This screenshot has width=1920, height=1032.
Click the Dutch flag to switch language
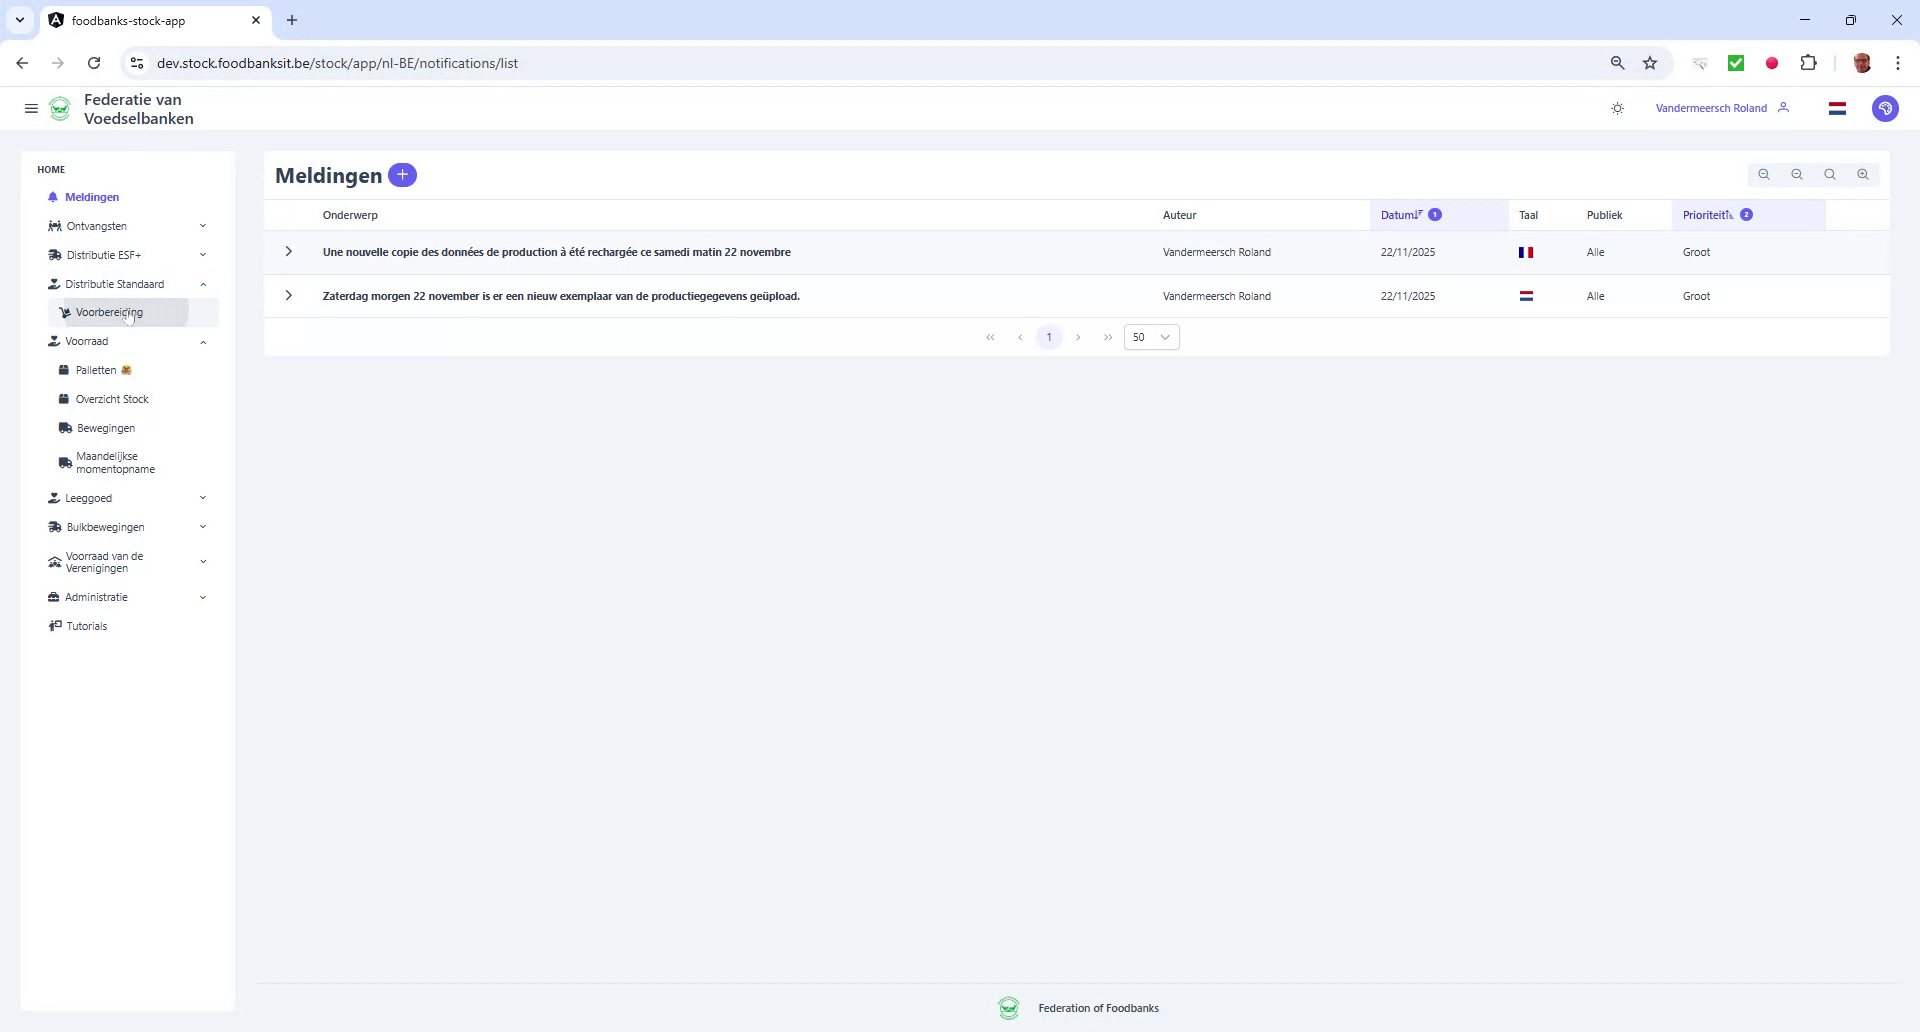click(1837, 108)
